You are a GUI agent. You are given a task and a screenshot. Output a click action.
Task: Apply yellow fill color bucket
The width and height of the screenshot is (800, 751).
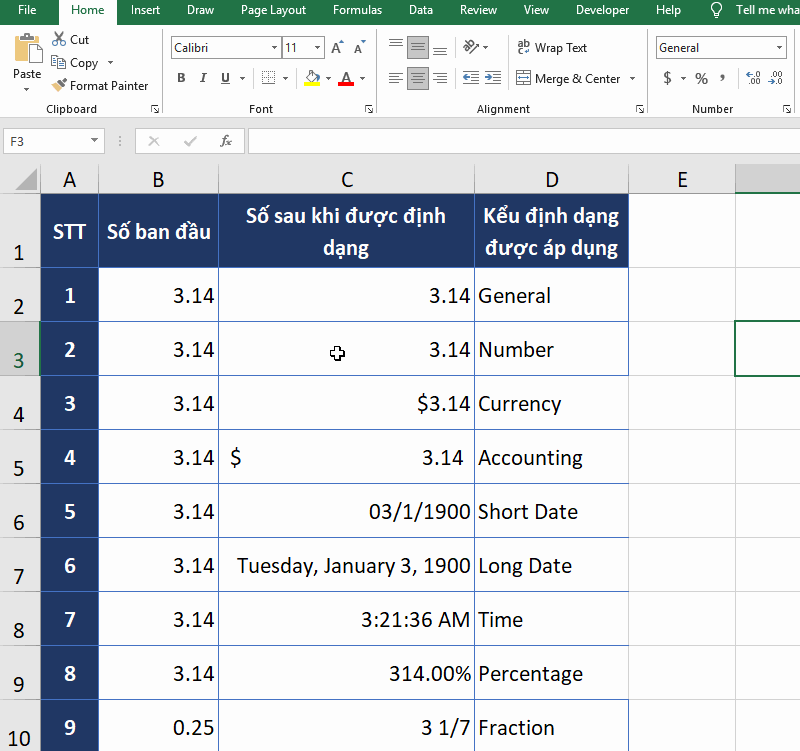pos(312,78)
